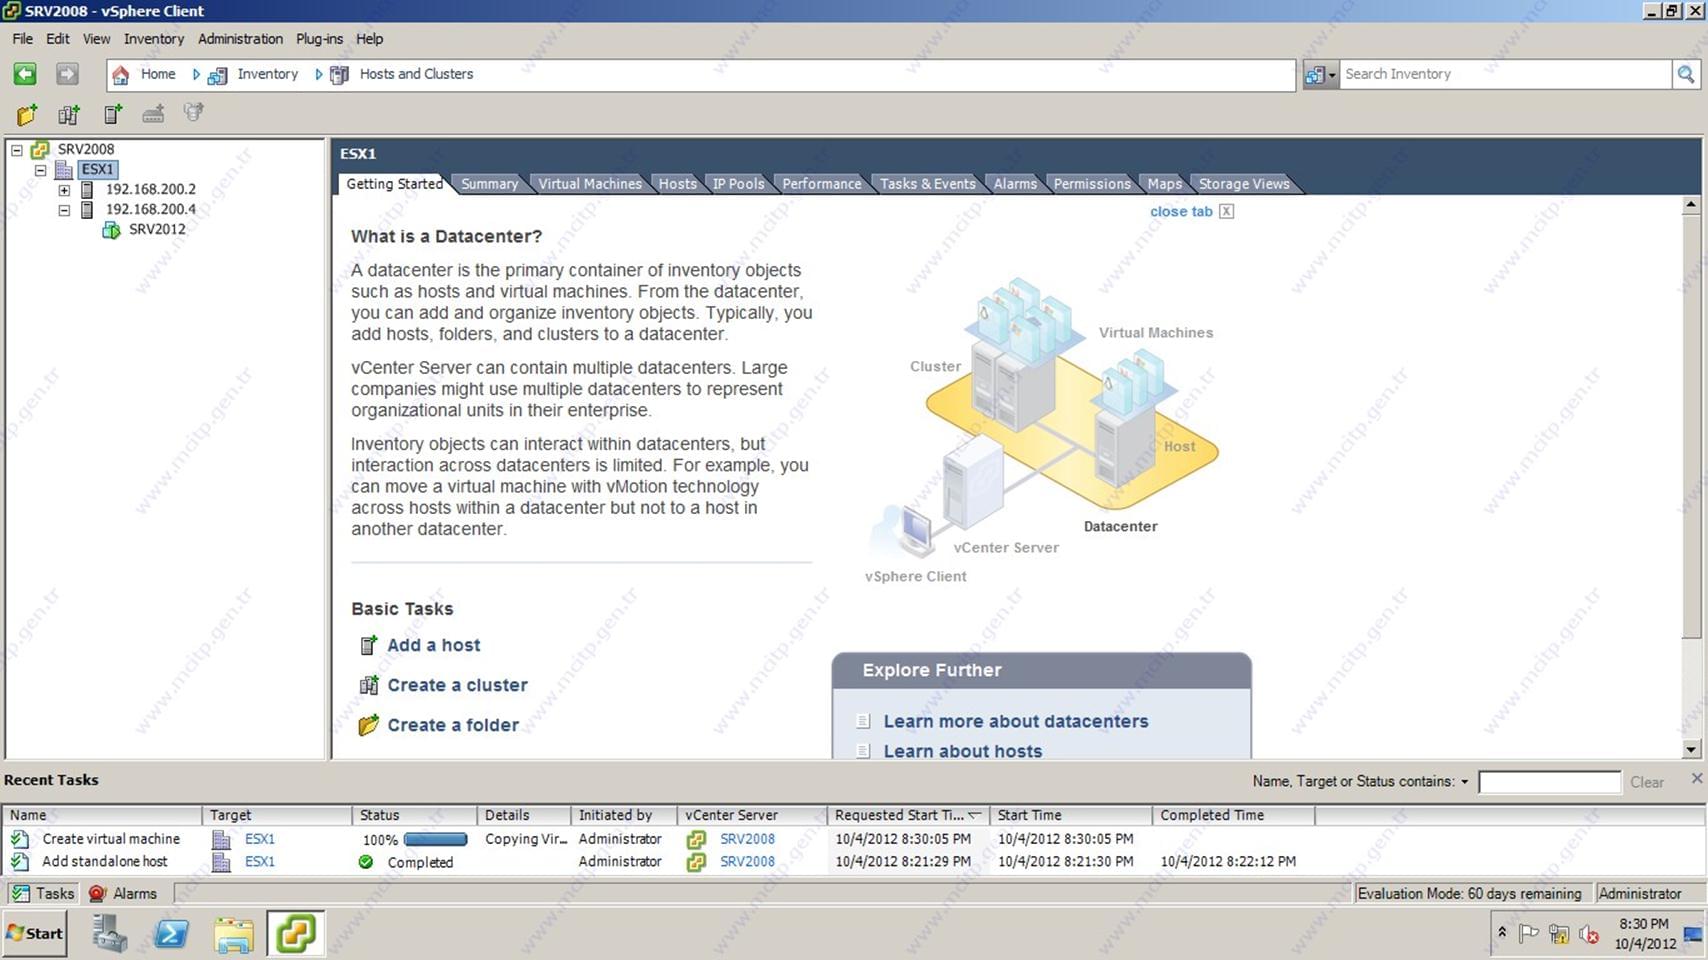The height and width of the screenshot is (960, 1708).
Task: Click the Start button
Action: click(x=35, y=933)
